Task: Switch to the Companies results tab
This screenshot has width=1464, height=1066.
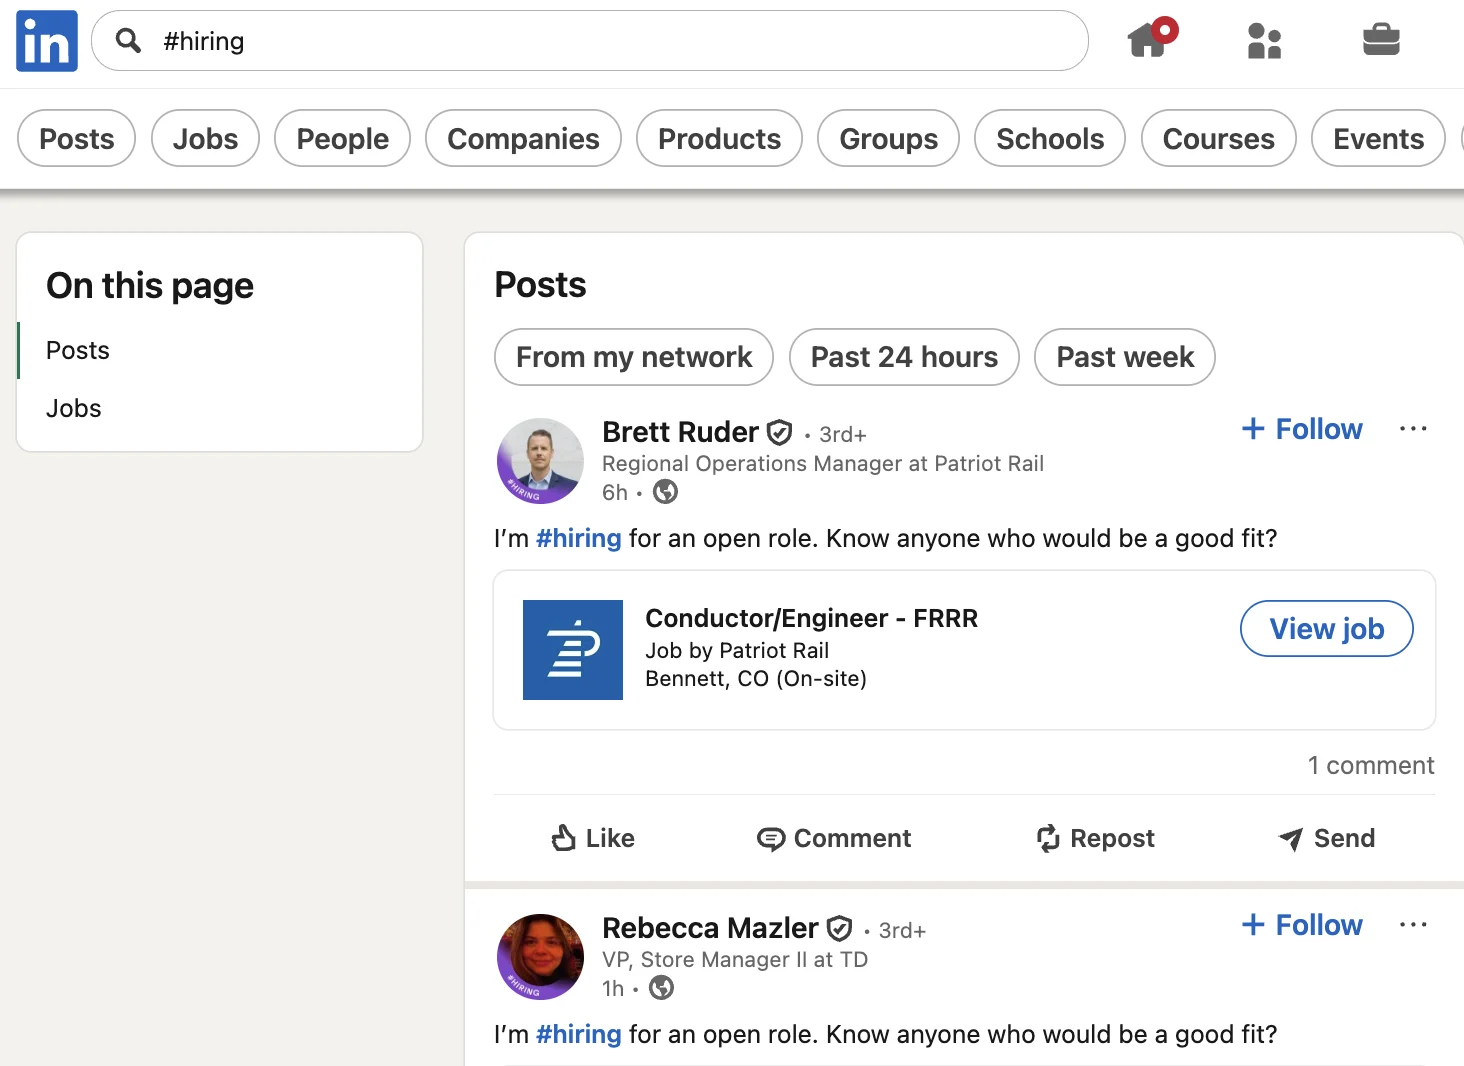Action: tap(523, 138)
